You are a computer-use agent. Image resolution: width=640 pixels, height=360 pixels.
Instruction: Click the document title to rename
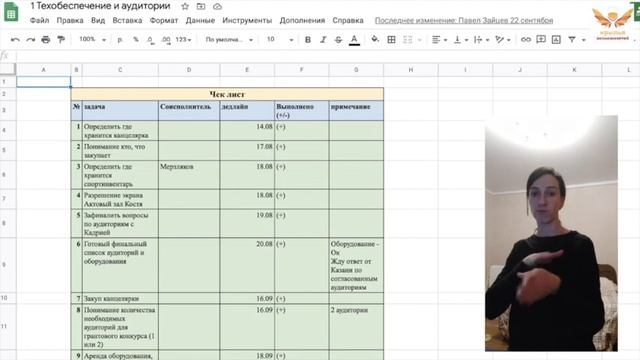[100, 7]
